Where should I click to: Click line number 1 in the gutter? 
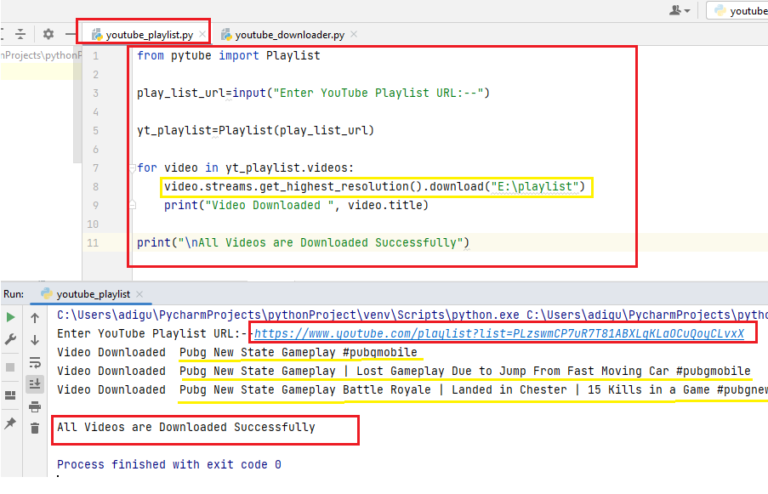[x=96, y=56]
